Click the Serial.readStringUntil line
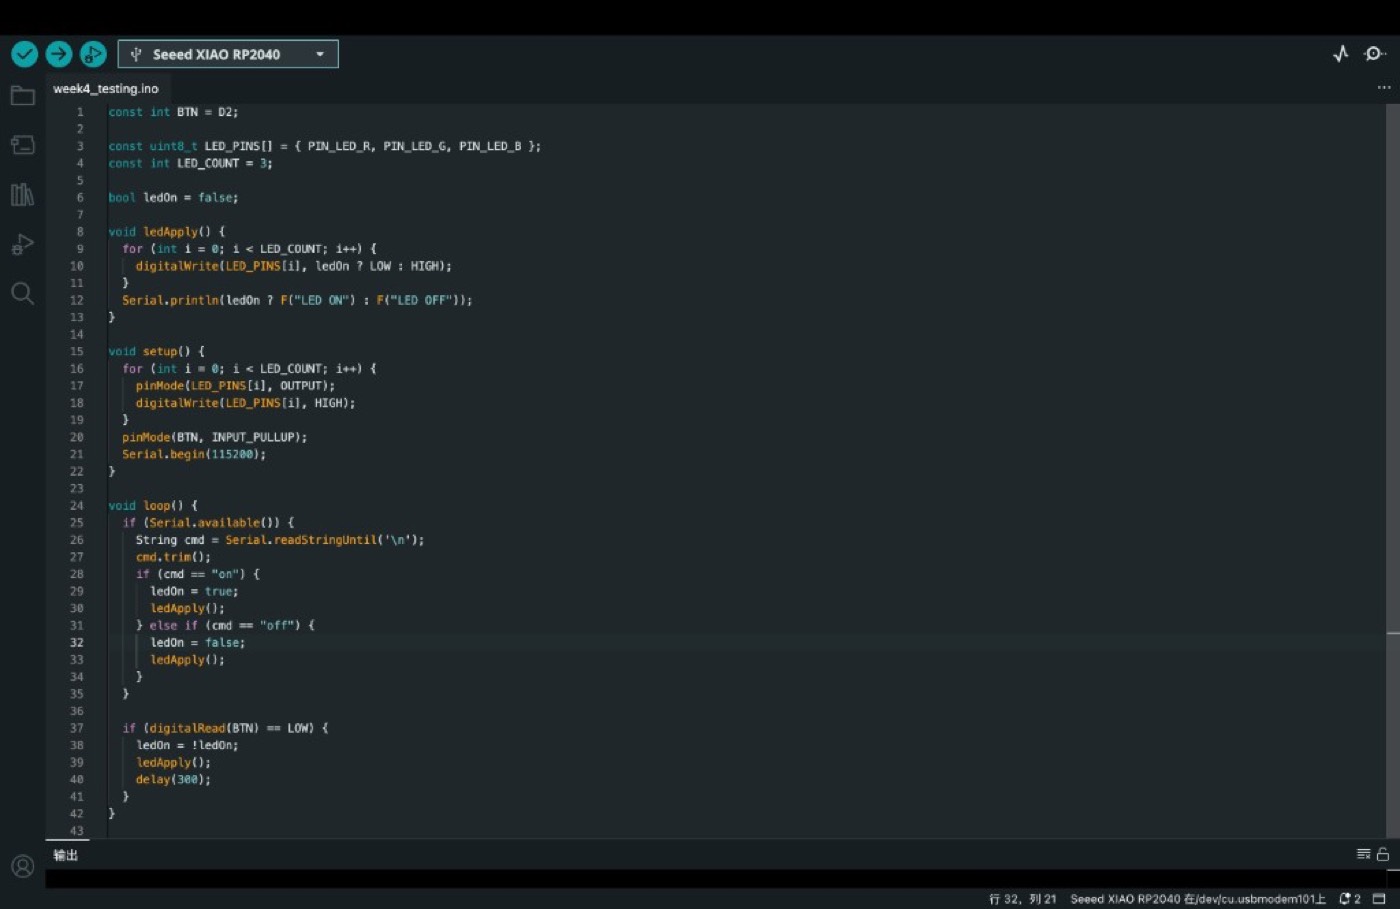This screenshot has width=1400, height=909. (x=280, y=540)
